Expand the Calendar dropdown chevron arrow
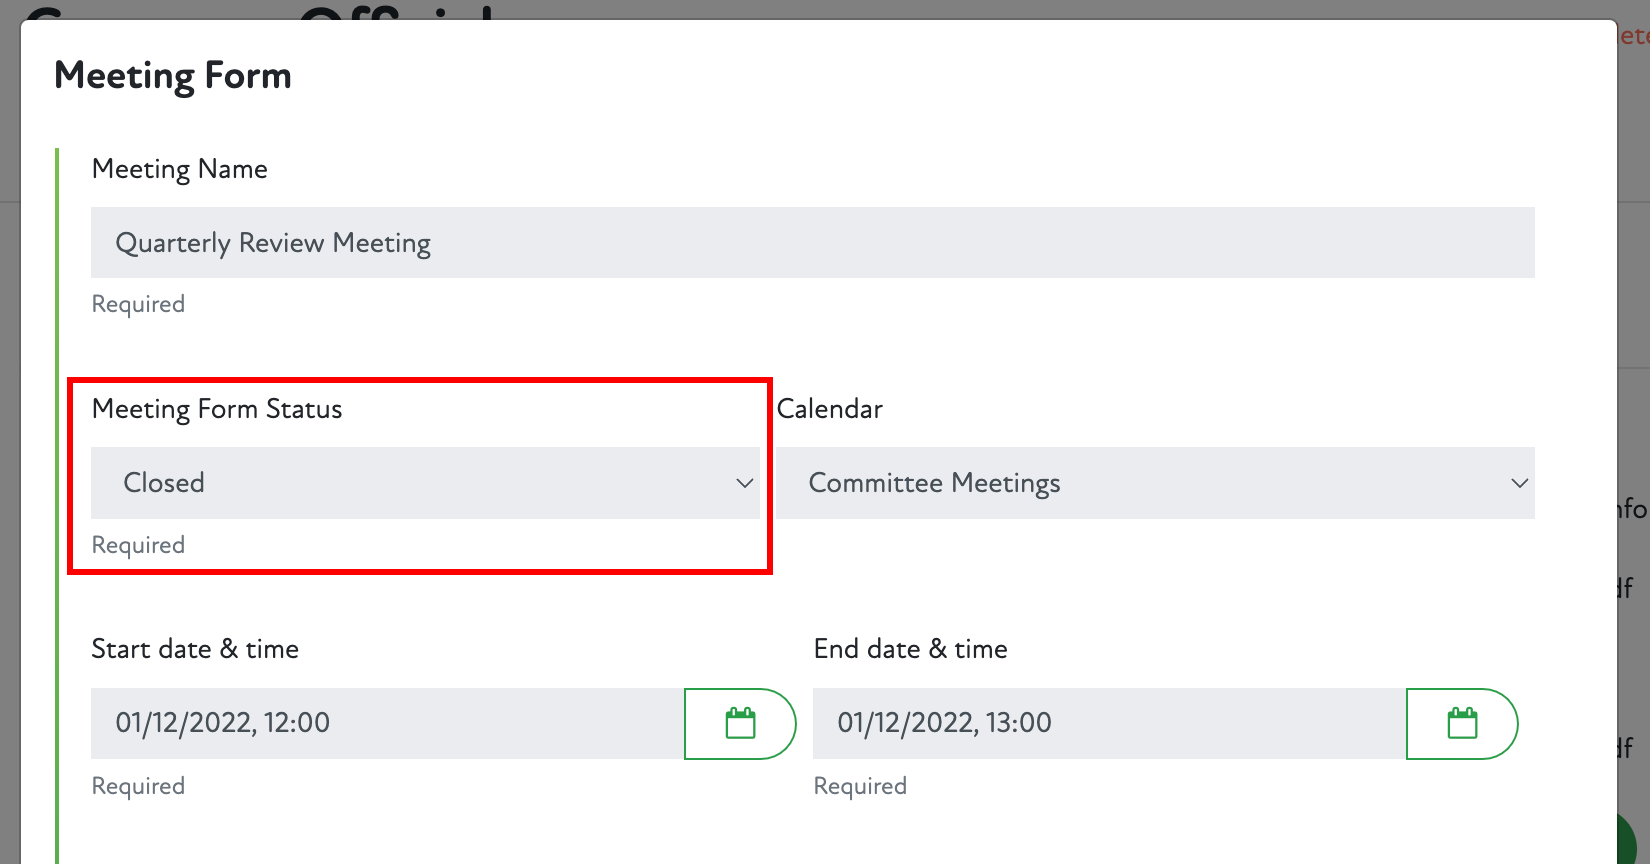This screenshot has width=1650, height=864. tap(1519, 483)
